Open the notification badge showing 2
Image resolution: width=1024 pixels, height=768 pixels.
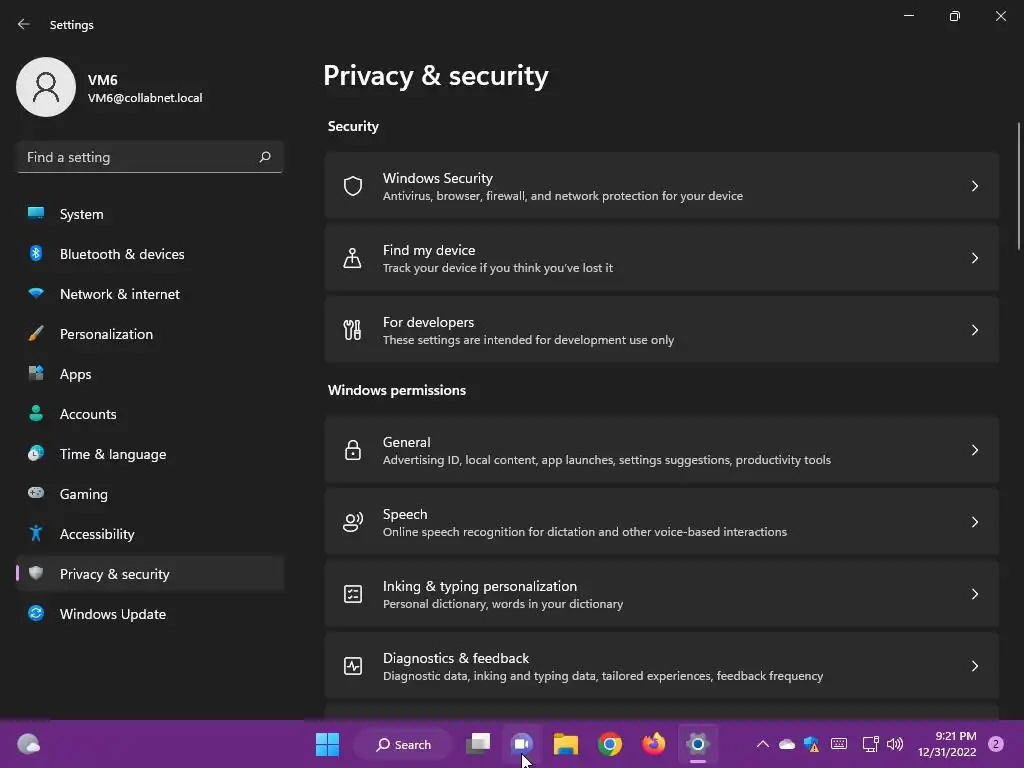(x=996, y=744)
